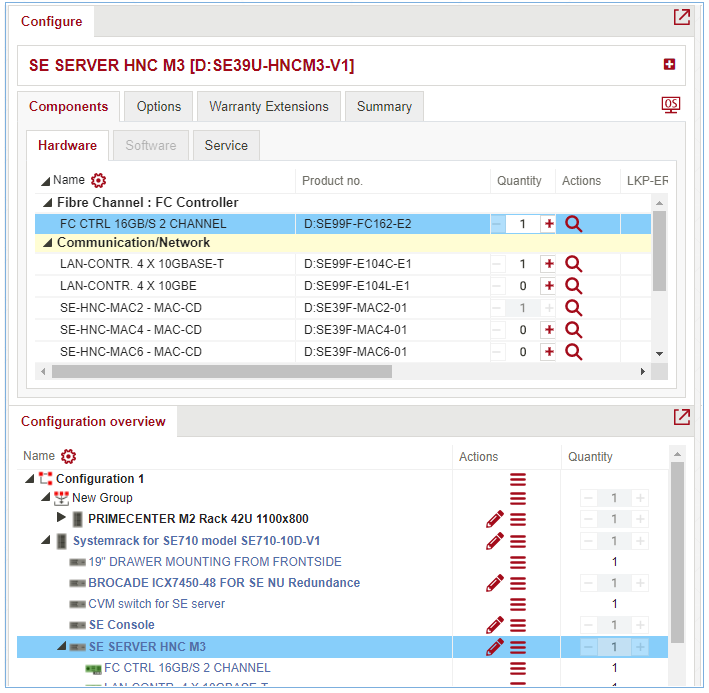Click magnifier for LAN-CONTR. 4 X 10GBE

point(573,286)
